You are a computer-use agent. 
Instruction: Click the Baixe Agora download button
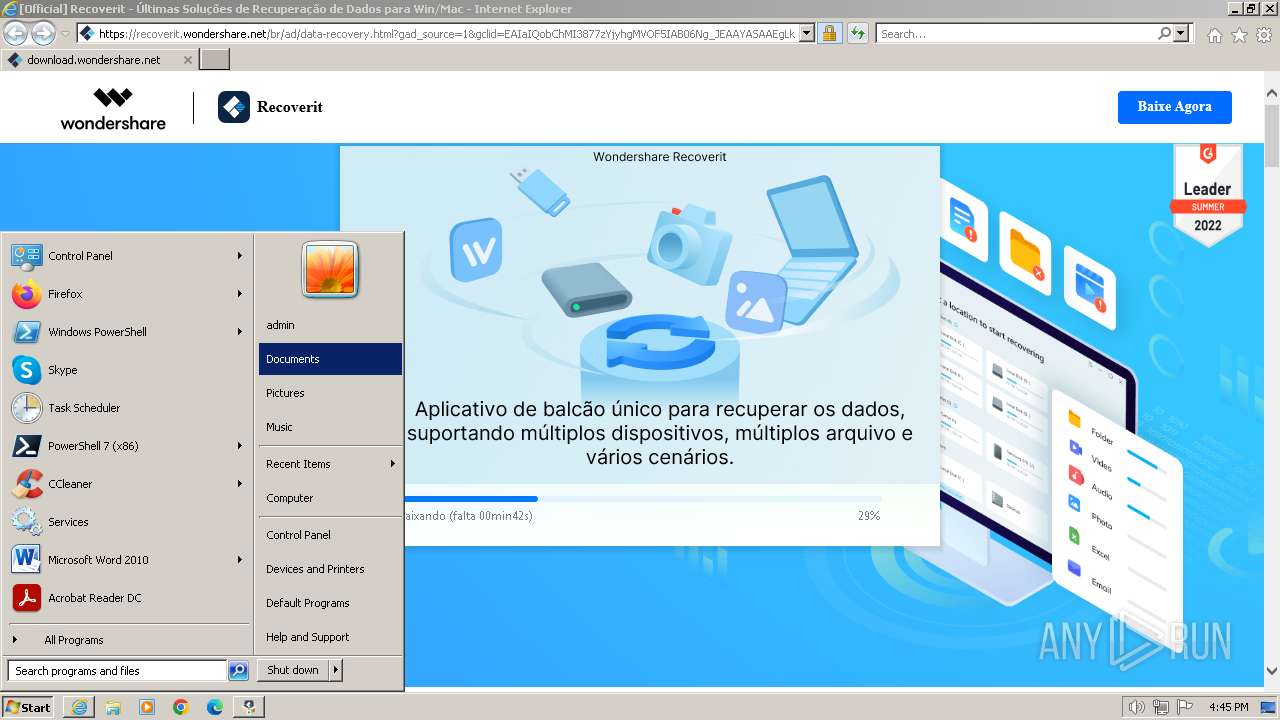click(x=1174, y=107)
